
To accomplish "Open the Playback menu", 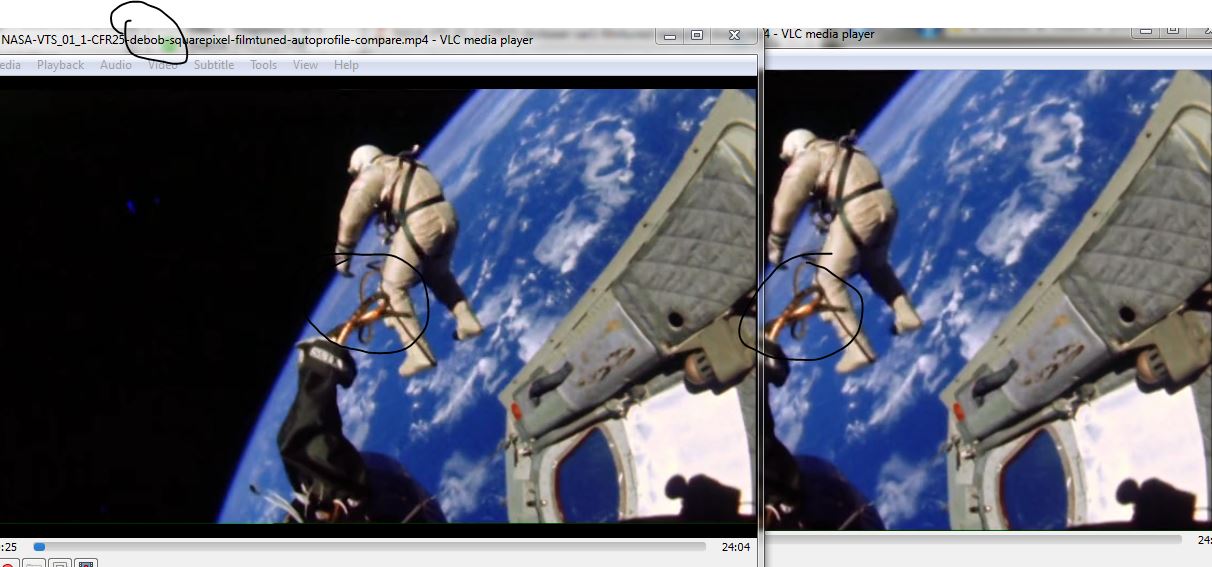I will tap(60, 65).
